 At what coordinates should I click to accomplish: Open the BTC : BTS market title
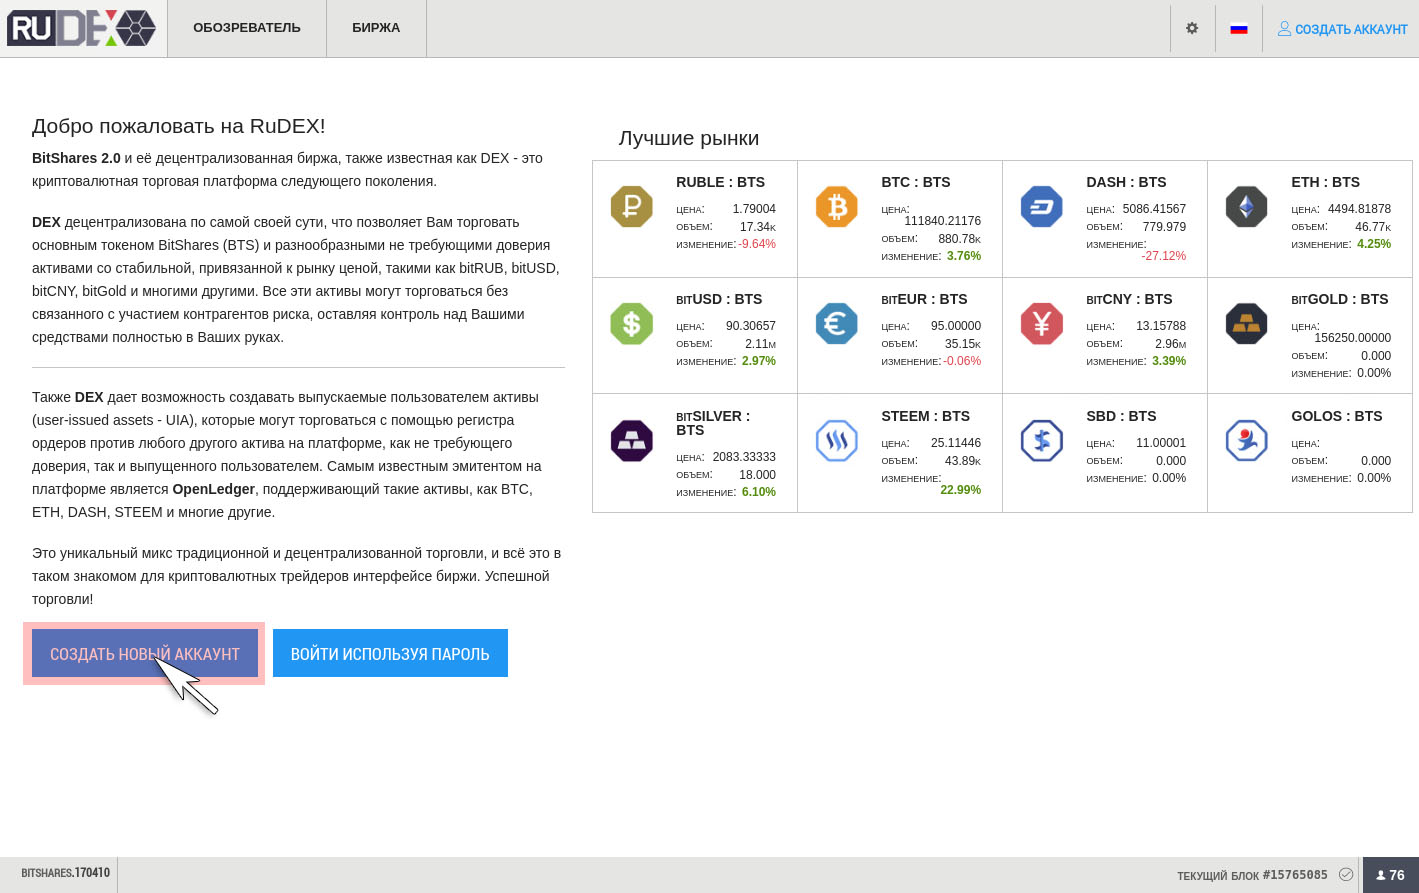pyautogui.click(x=916, y=182)
